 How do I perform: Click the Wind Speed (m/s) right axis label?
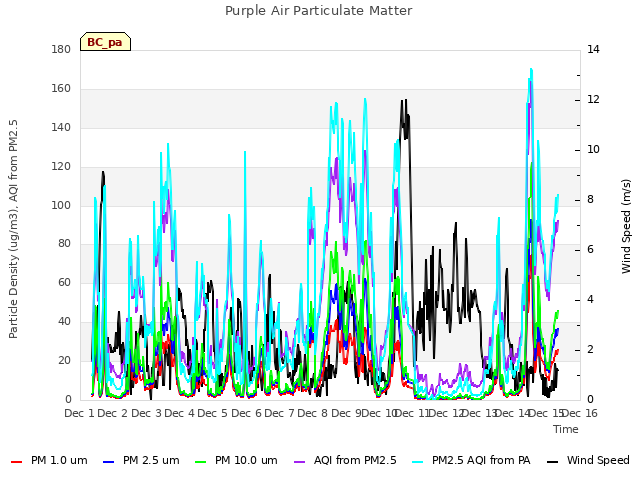click(x=626, y=226)
